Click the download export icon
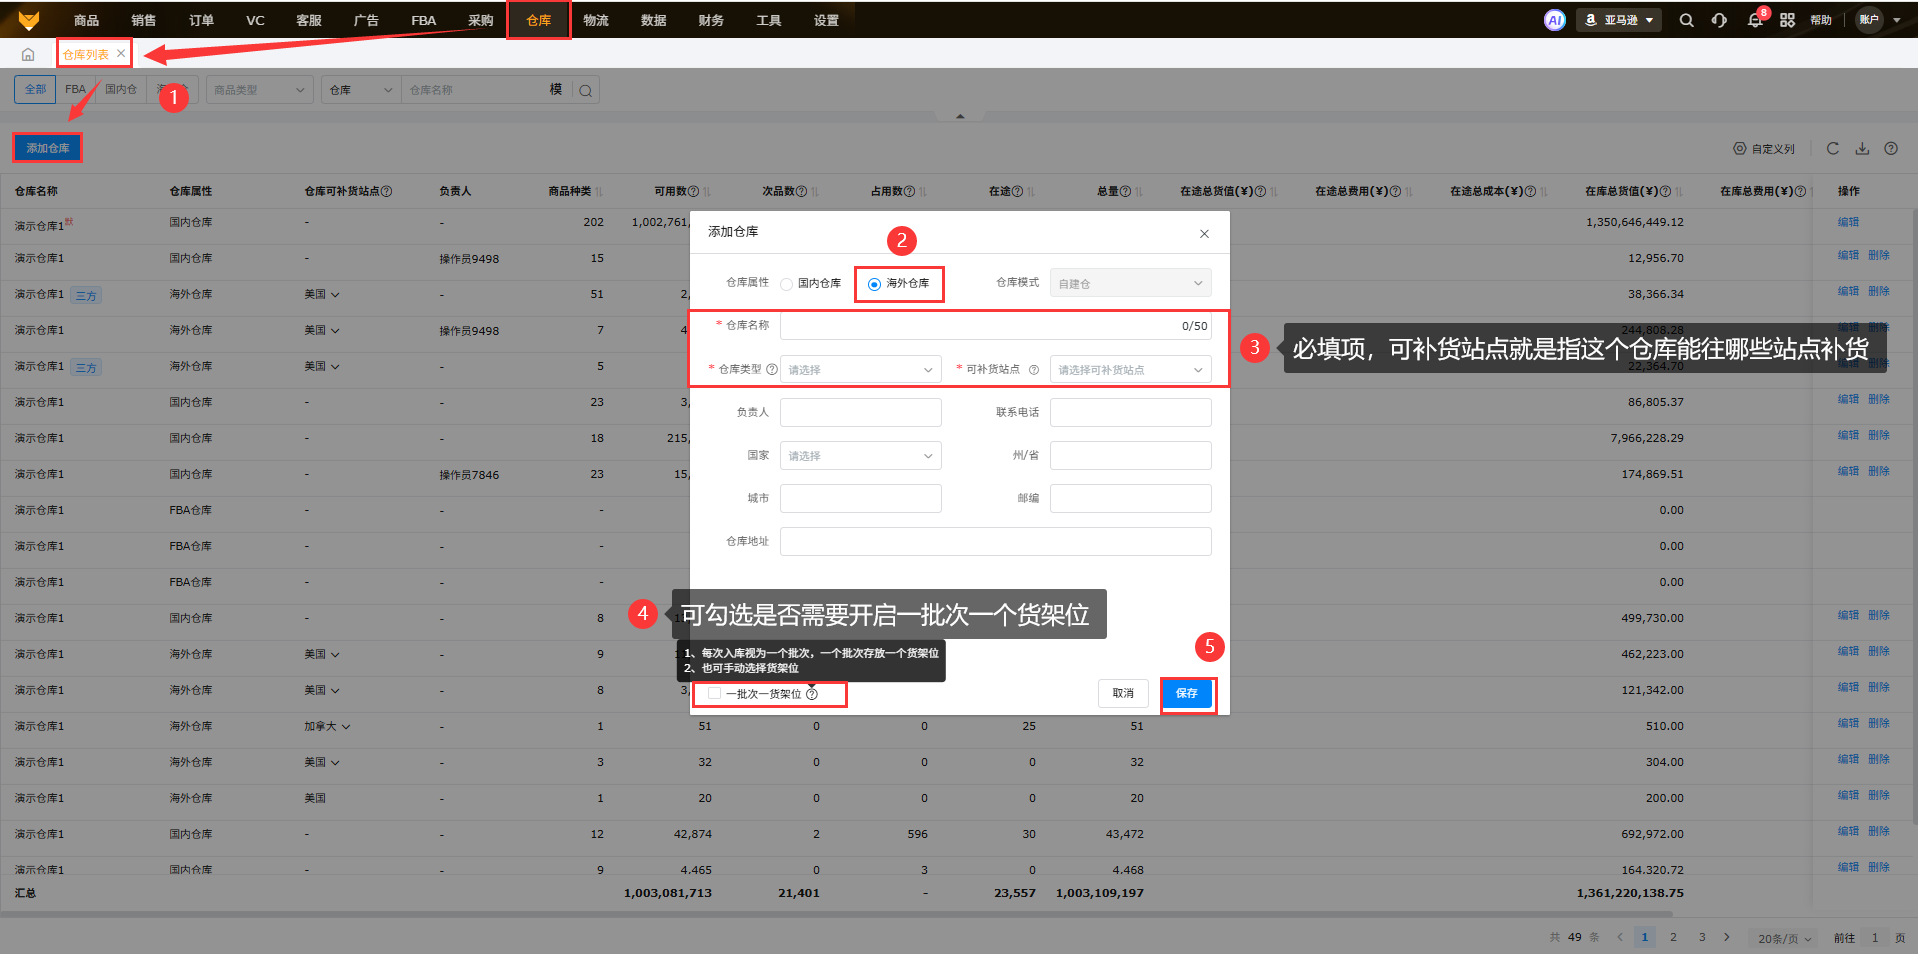 (x=1862, y=148)
